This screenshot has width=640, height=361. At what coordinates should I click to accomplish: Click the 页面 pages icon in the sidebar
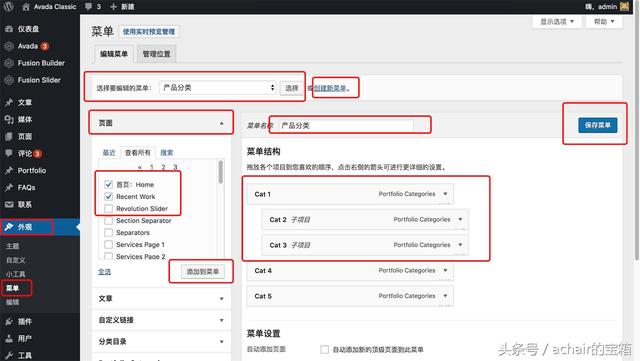tap(9, 136)
